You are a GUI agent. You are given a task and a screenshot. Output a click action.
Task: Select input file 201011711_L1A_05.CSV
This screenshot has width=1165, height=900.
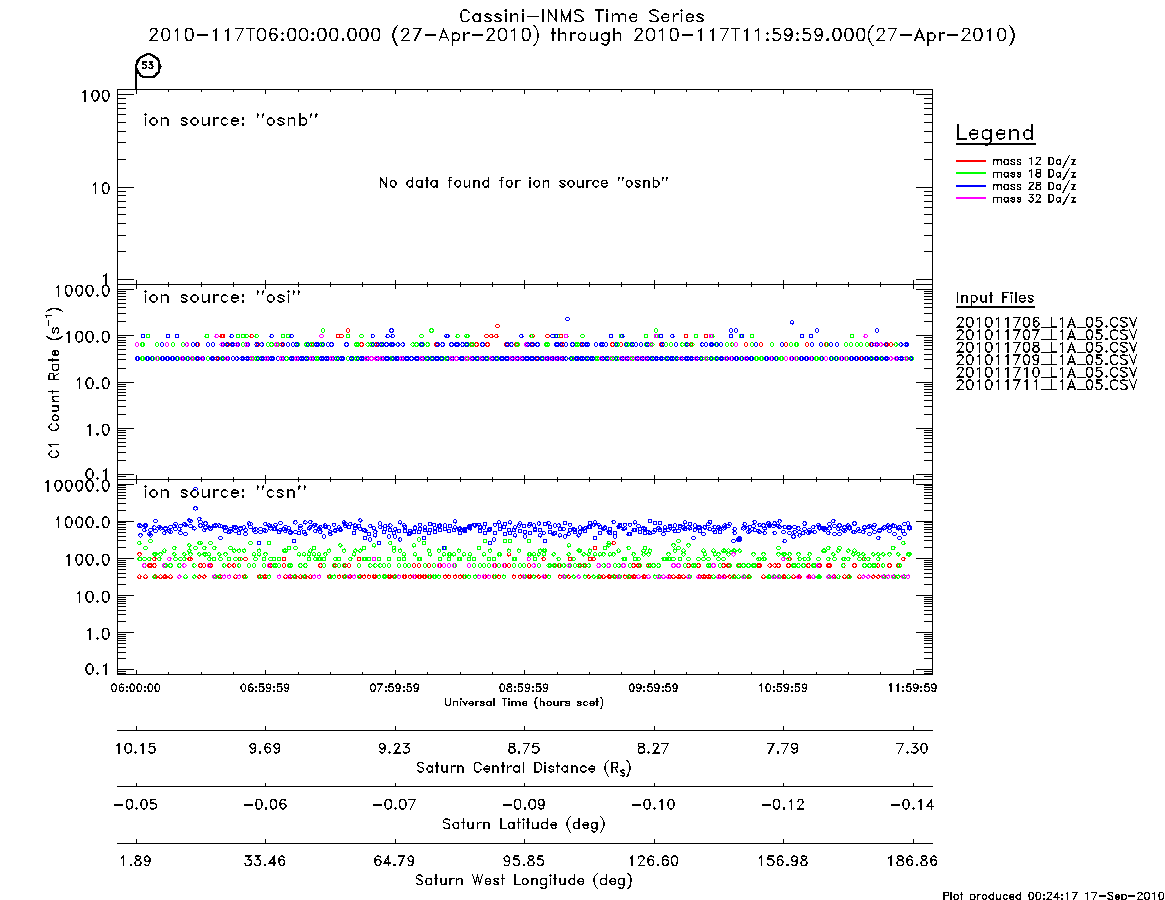point(1046,385)
